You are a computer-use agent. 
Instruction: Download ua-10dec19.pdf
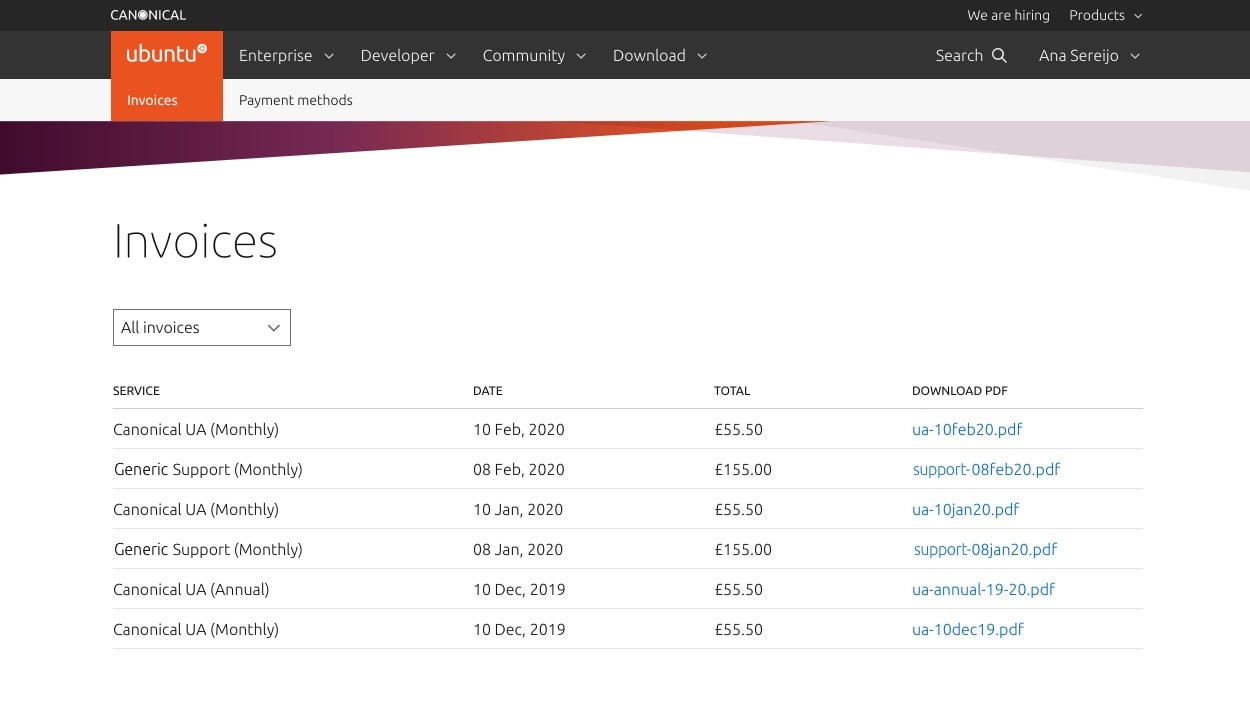click(x=968, y=629)
